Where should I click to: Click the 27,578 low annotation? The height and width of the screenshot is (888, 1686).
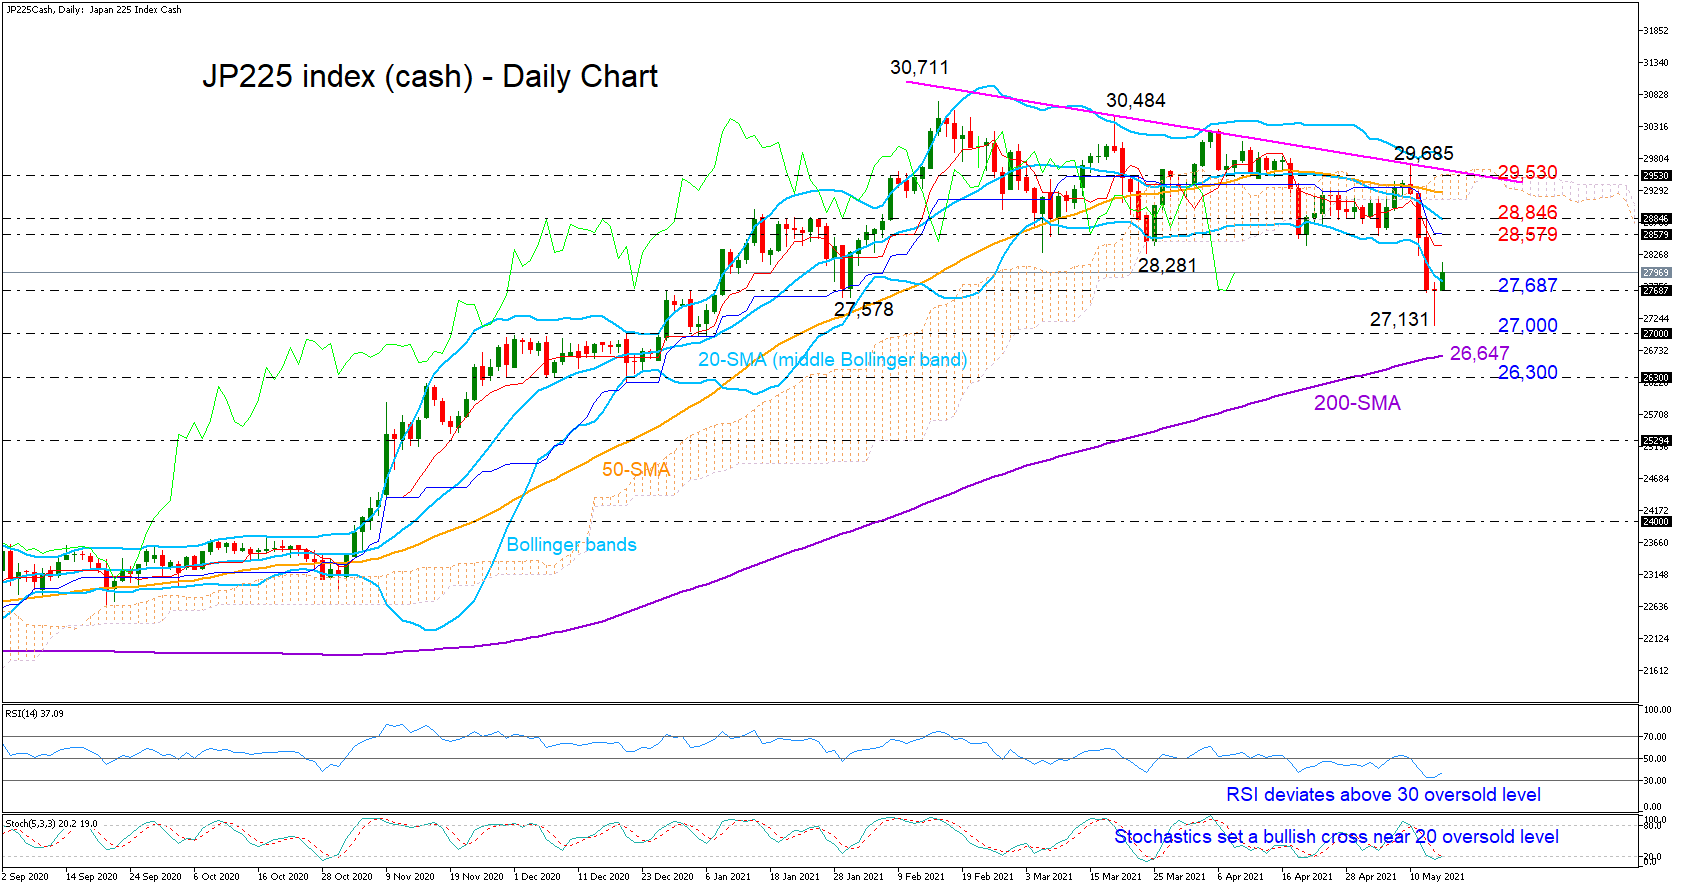coord(864,310)
